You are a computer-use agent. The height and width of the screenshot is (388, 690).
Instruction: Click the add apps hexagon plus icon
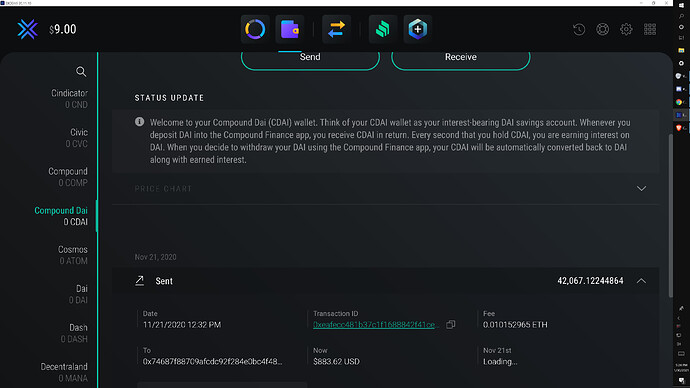click(x=418, y=29)
